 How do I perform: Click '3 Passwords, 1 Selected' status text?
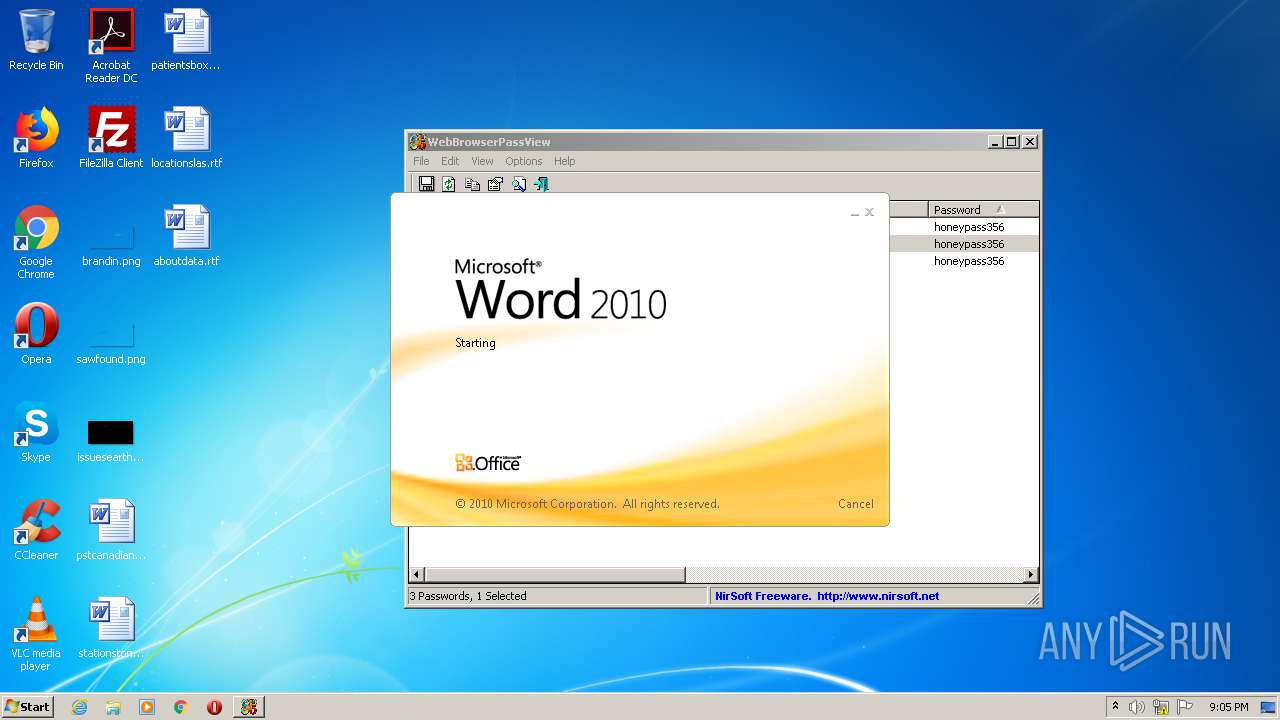pyautogui.click(x=468, y=596)
